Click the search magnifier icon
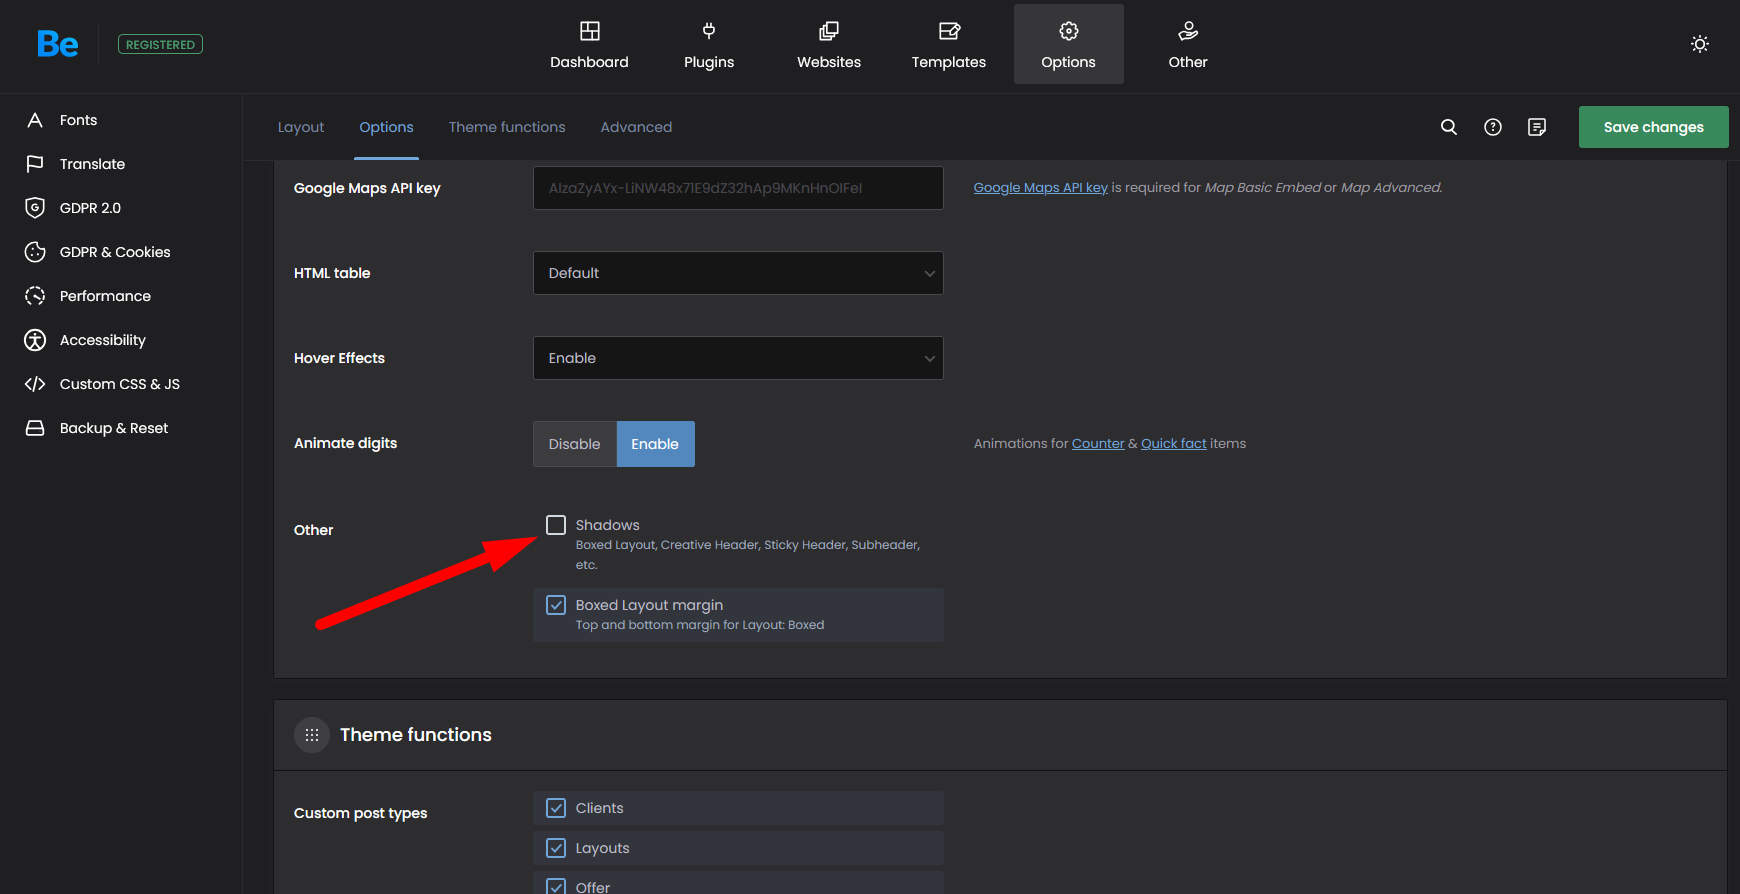The height and width of the screenshot is (894, 1740). tap(1448, 127)
